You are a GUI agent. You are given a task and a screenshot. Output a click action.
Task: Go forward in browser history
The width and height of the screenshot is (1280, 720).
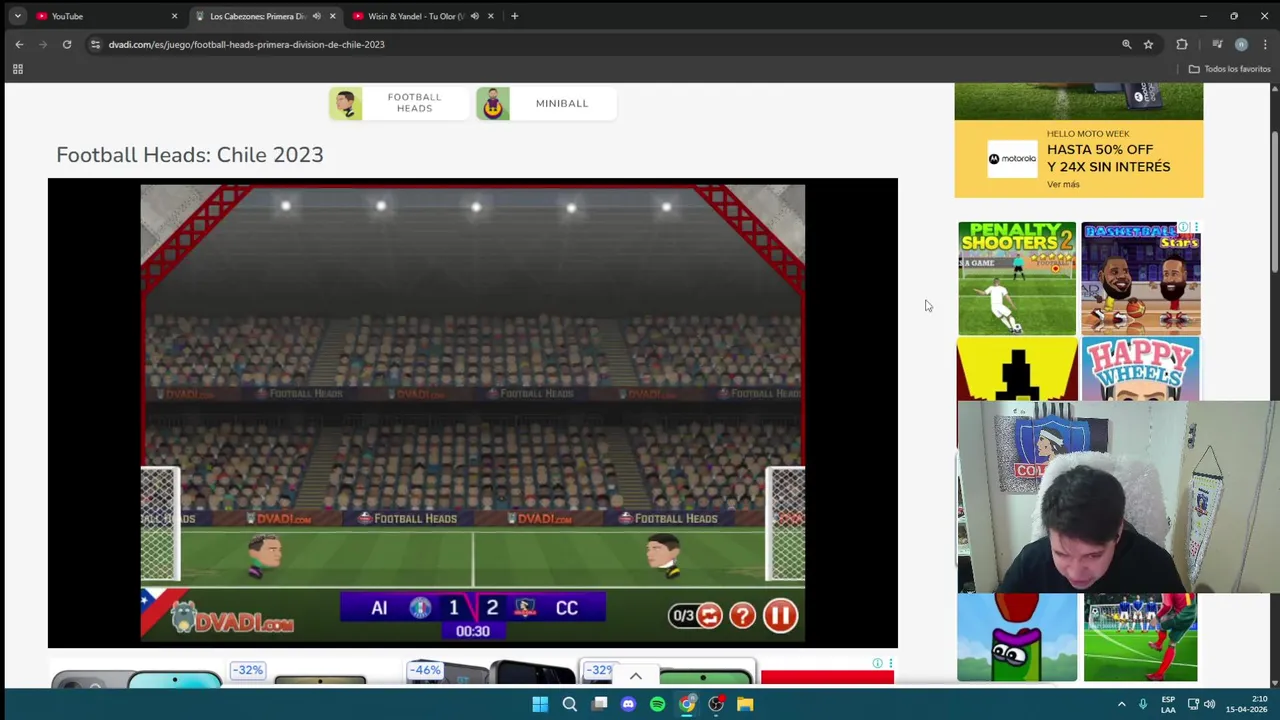(43, 44)
